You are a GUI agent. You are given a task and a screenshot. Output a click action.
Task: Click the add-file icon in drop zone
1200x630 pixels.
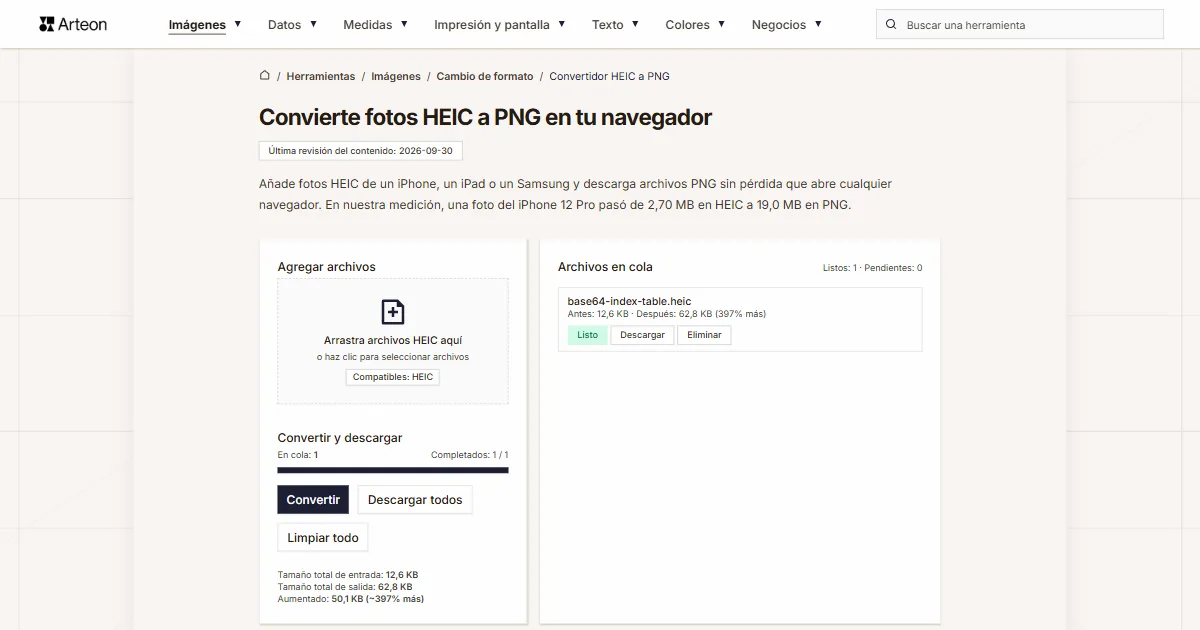coord(393,312)
